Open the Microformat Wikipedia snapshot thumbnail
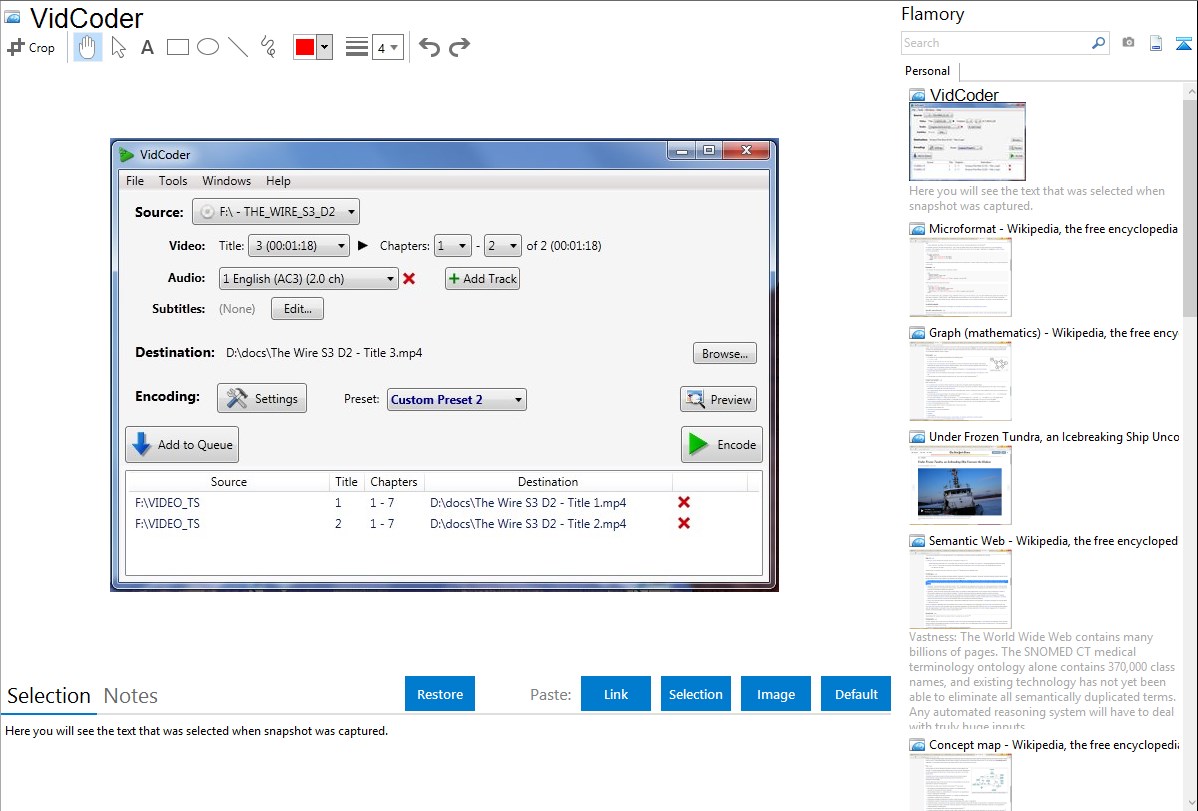Screen dimensions: 1198x811 [960, 277]
